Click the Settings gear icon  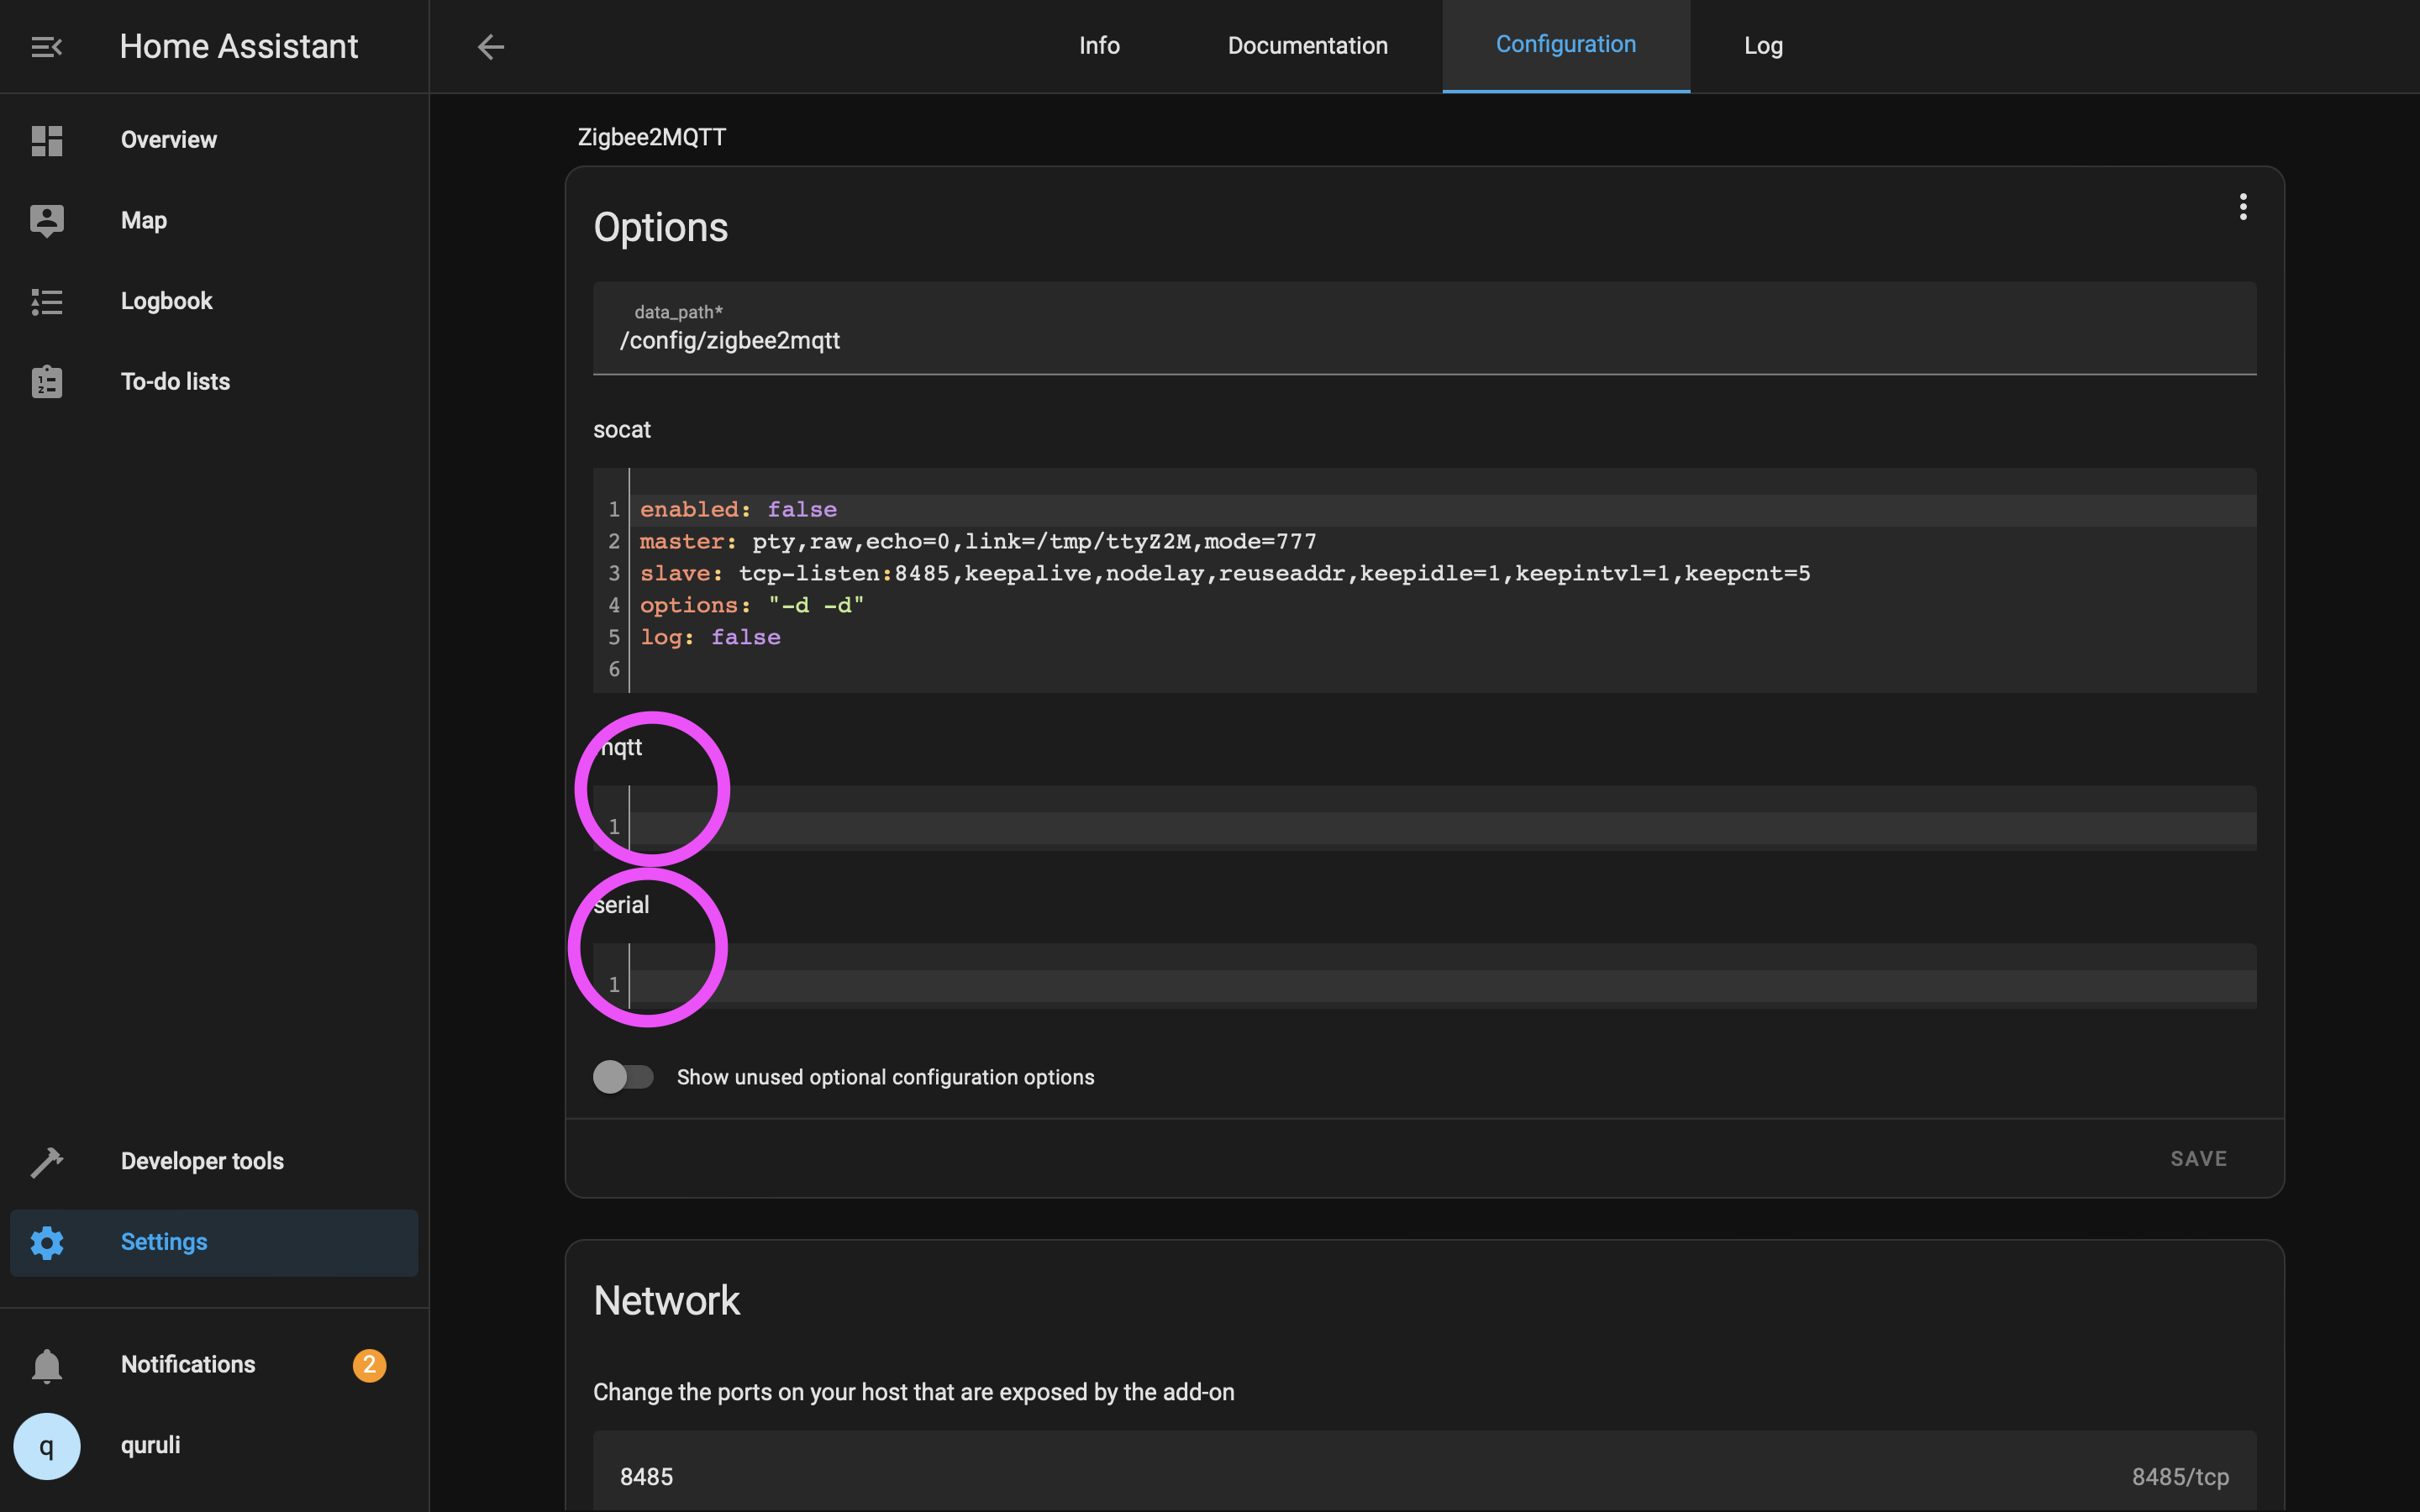46,1242
